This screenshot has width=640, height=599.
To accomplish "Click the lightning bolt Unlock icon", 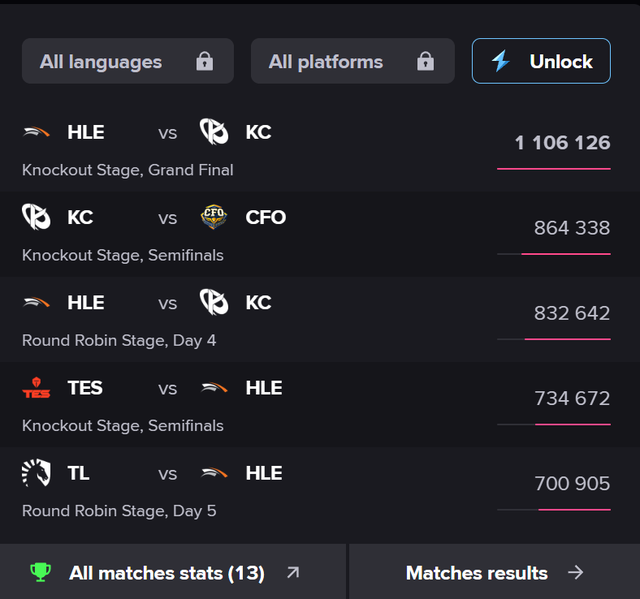I will click(x=501, y=61).
